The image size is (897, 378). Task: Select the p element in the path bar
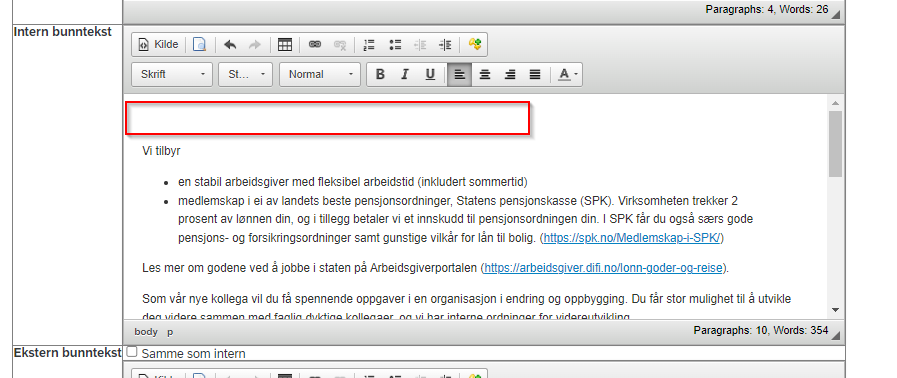[170, 332]
